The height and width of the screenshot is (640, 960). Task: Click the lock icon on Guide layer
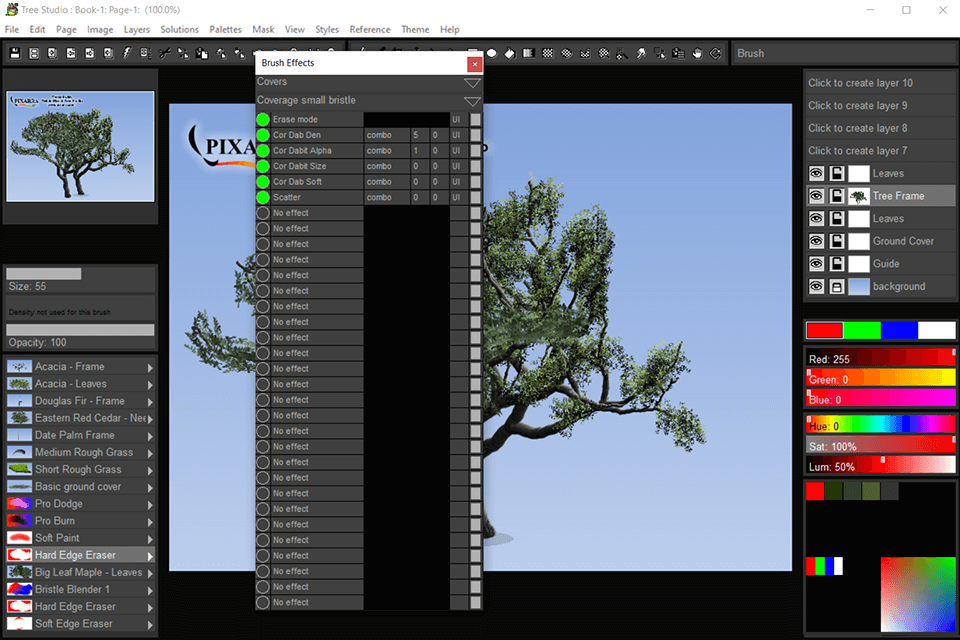(x=837, y=264)
